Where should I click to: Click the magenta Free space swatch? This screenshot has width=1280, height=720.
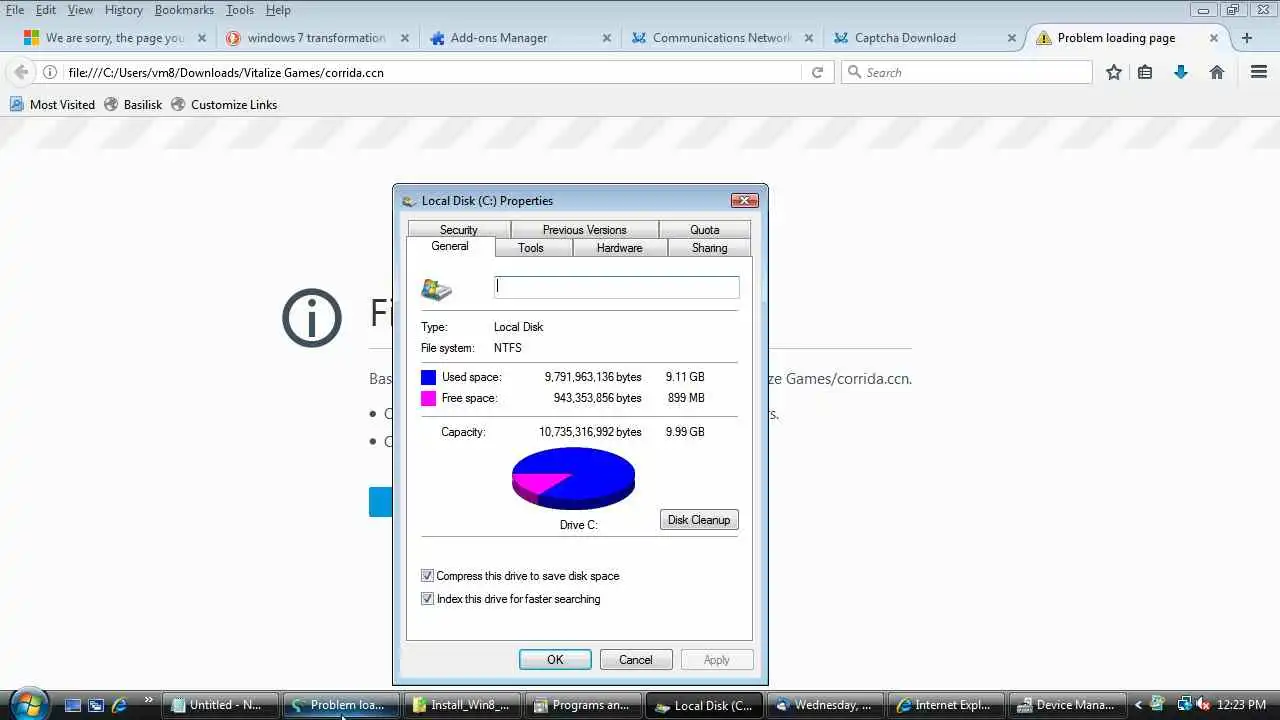point(428,398)
